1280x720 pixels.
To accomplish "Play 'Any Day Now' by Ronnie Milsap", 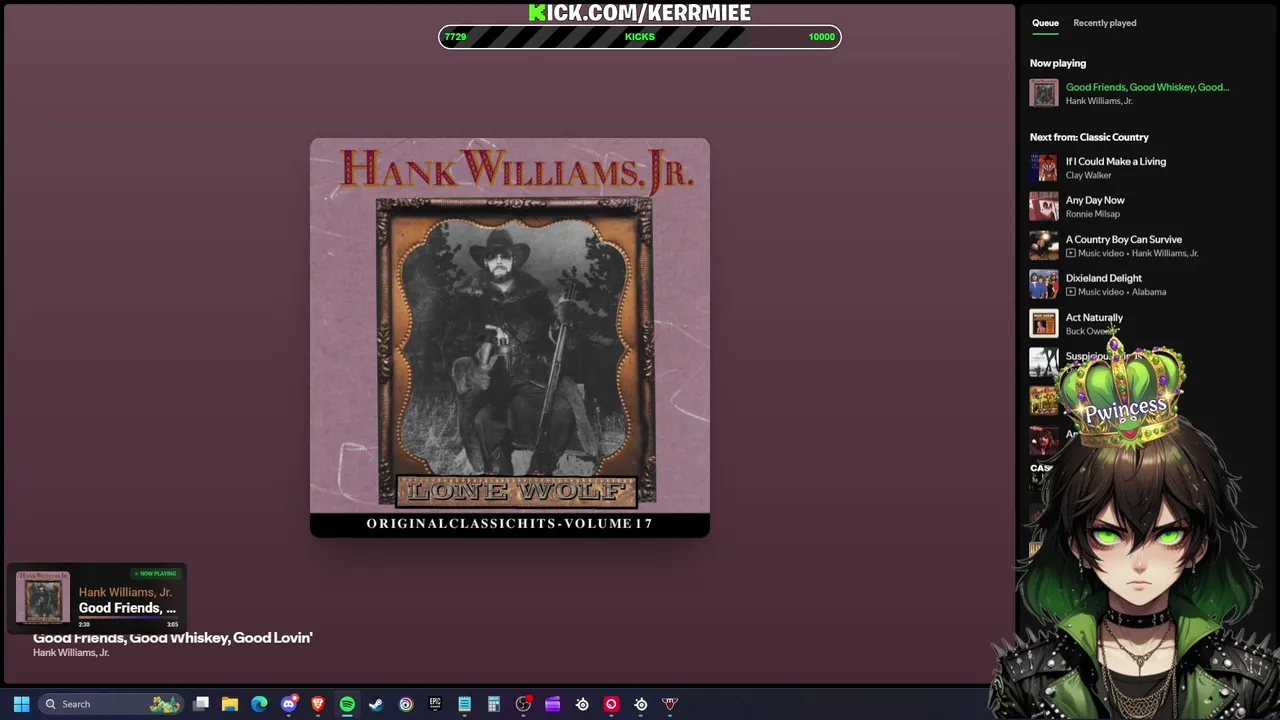I will point(1095,200).
